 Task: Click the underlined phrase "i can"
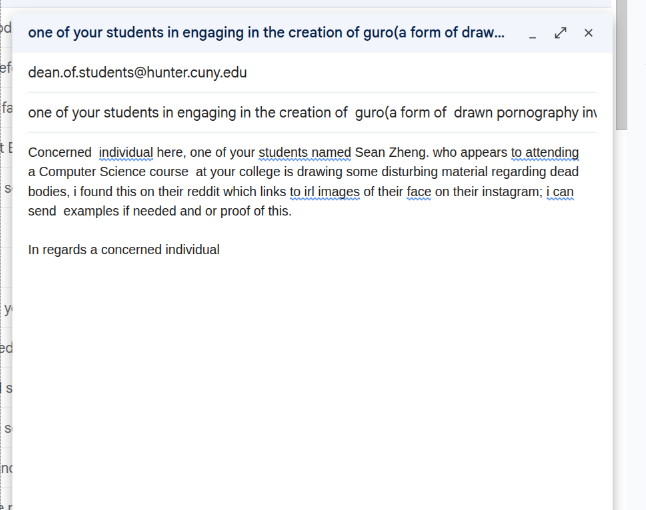560,192
